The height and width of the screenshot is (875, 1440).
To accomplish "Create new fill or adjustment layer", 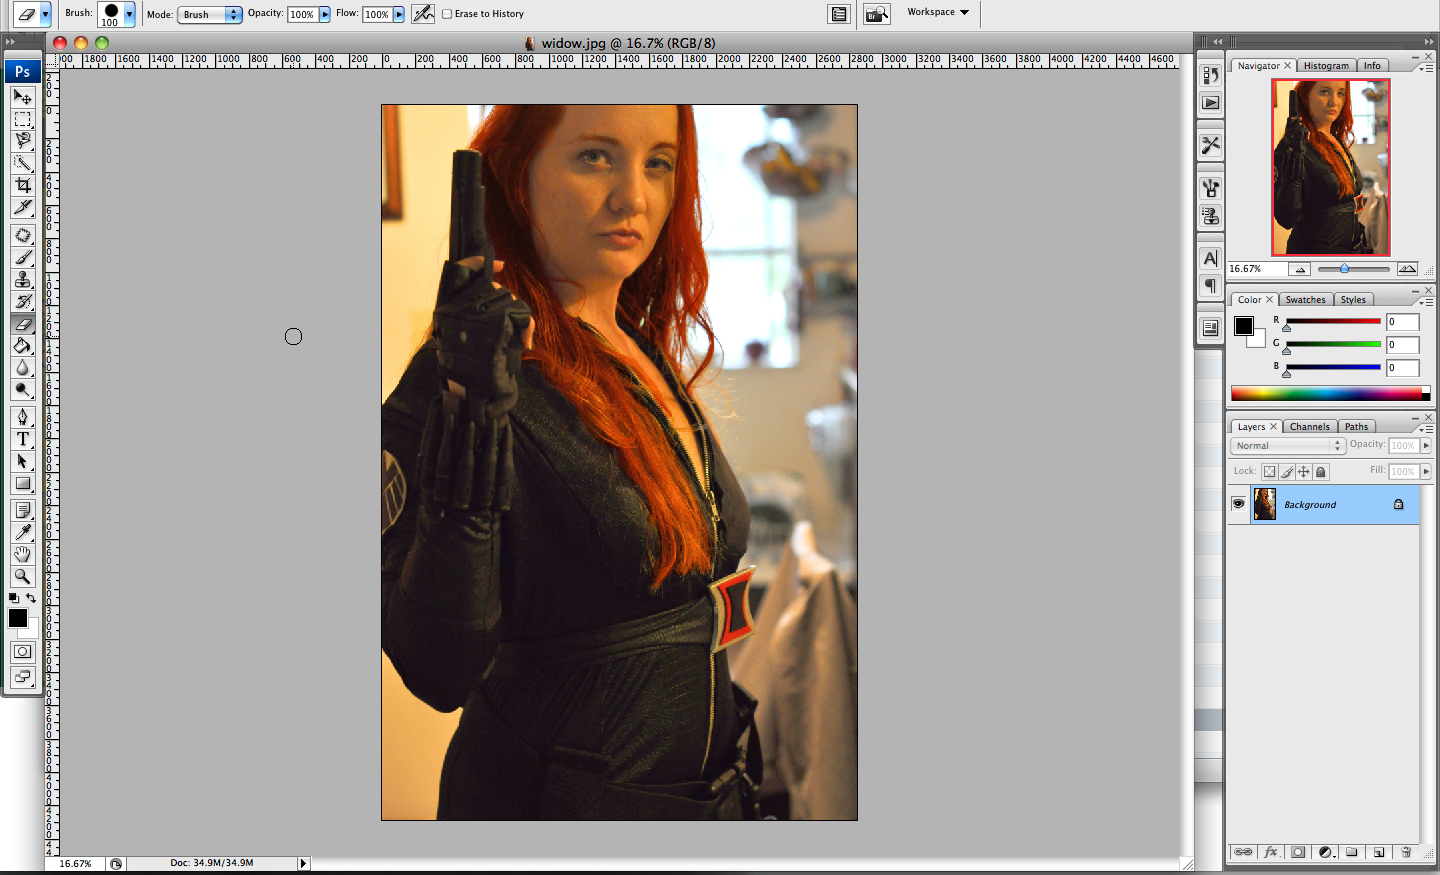I will pyautogui.click(x=1325, y=852).
